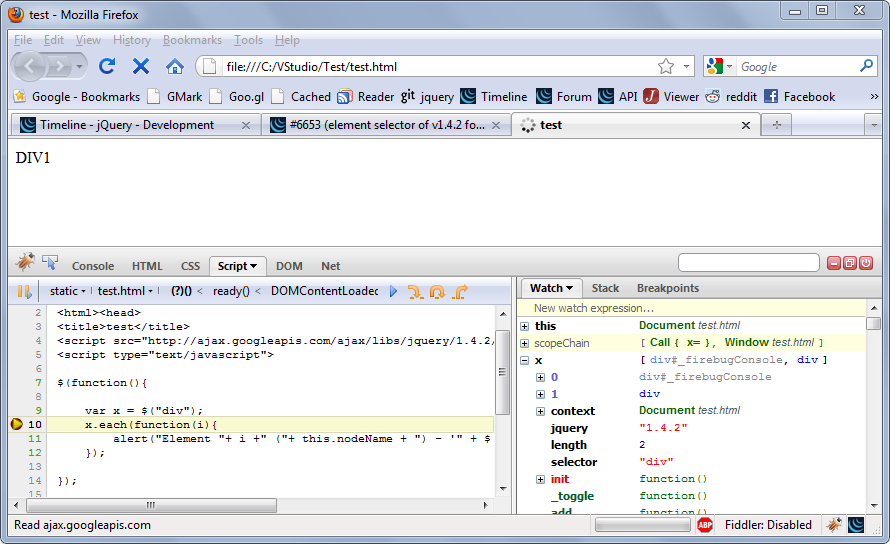The width and height of the screenshot is (890, 544).
Task: Open the test.html script file dropdown
Action: (125, 291)
